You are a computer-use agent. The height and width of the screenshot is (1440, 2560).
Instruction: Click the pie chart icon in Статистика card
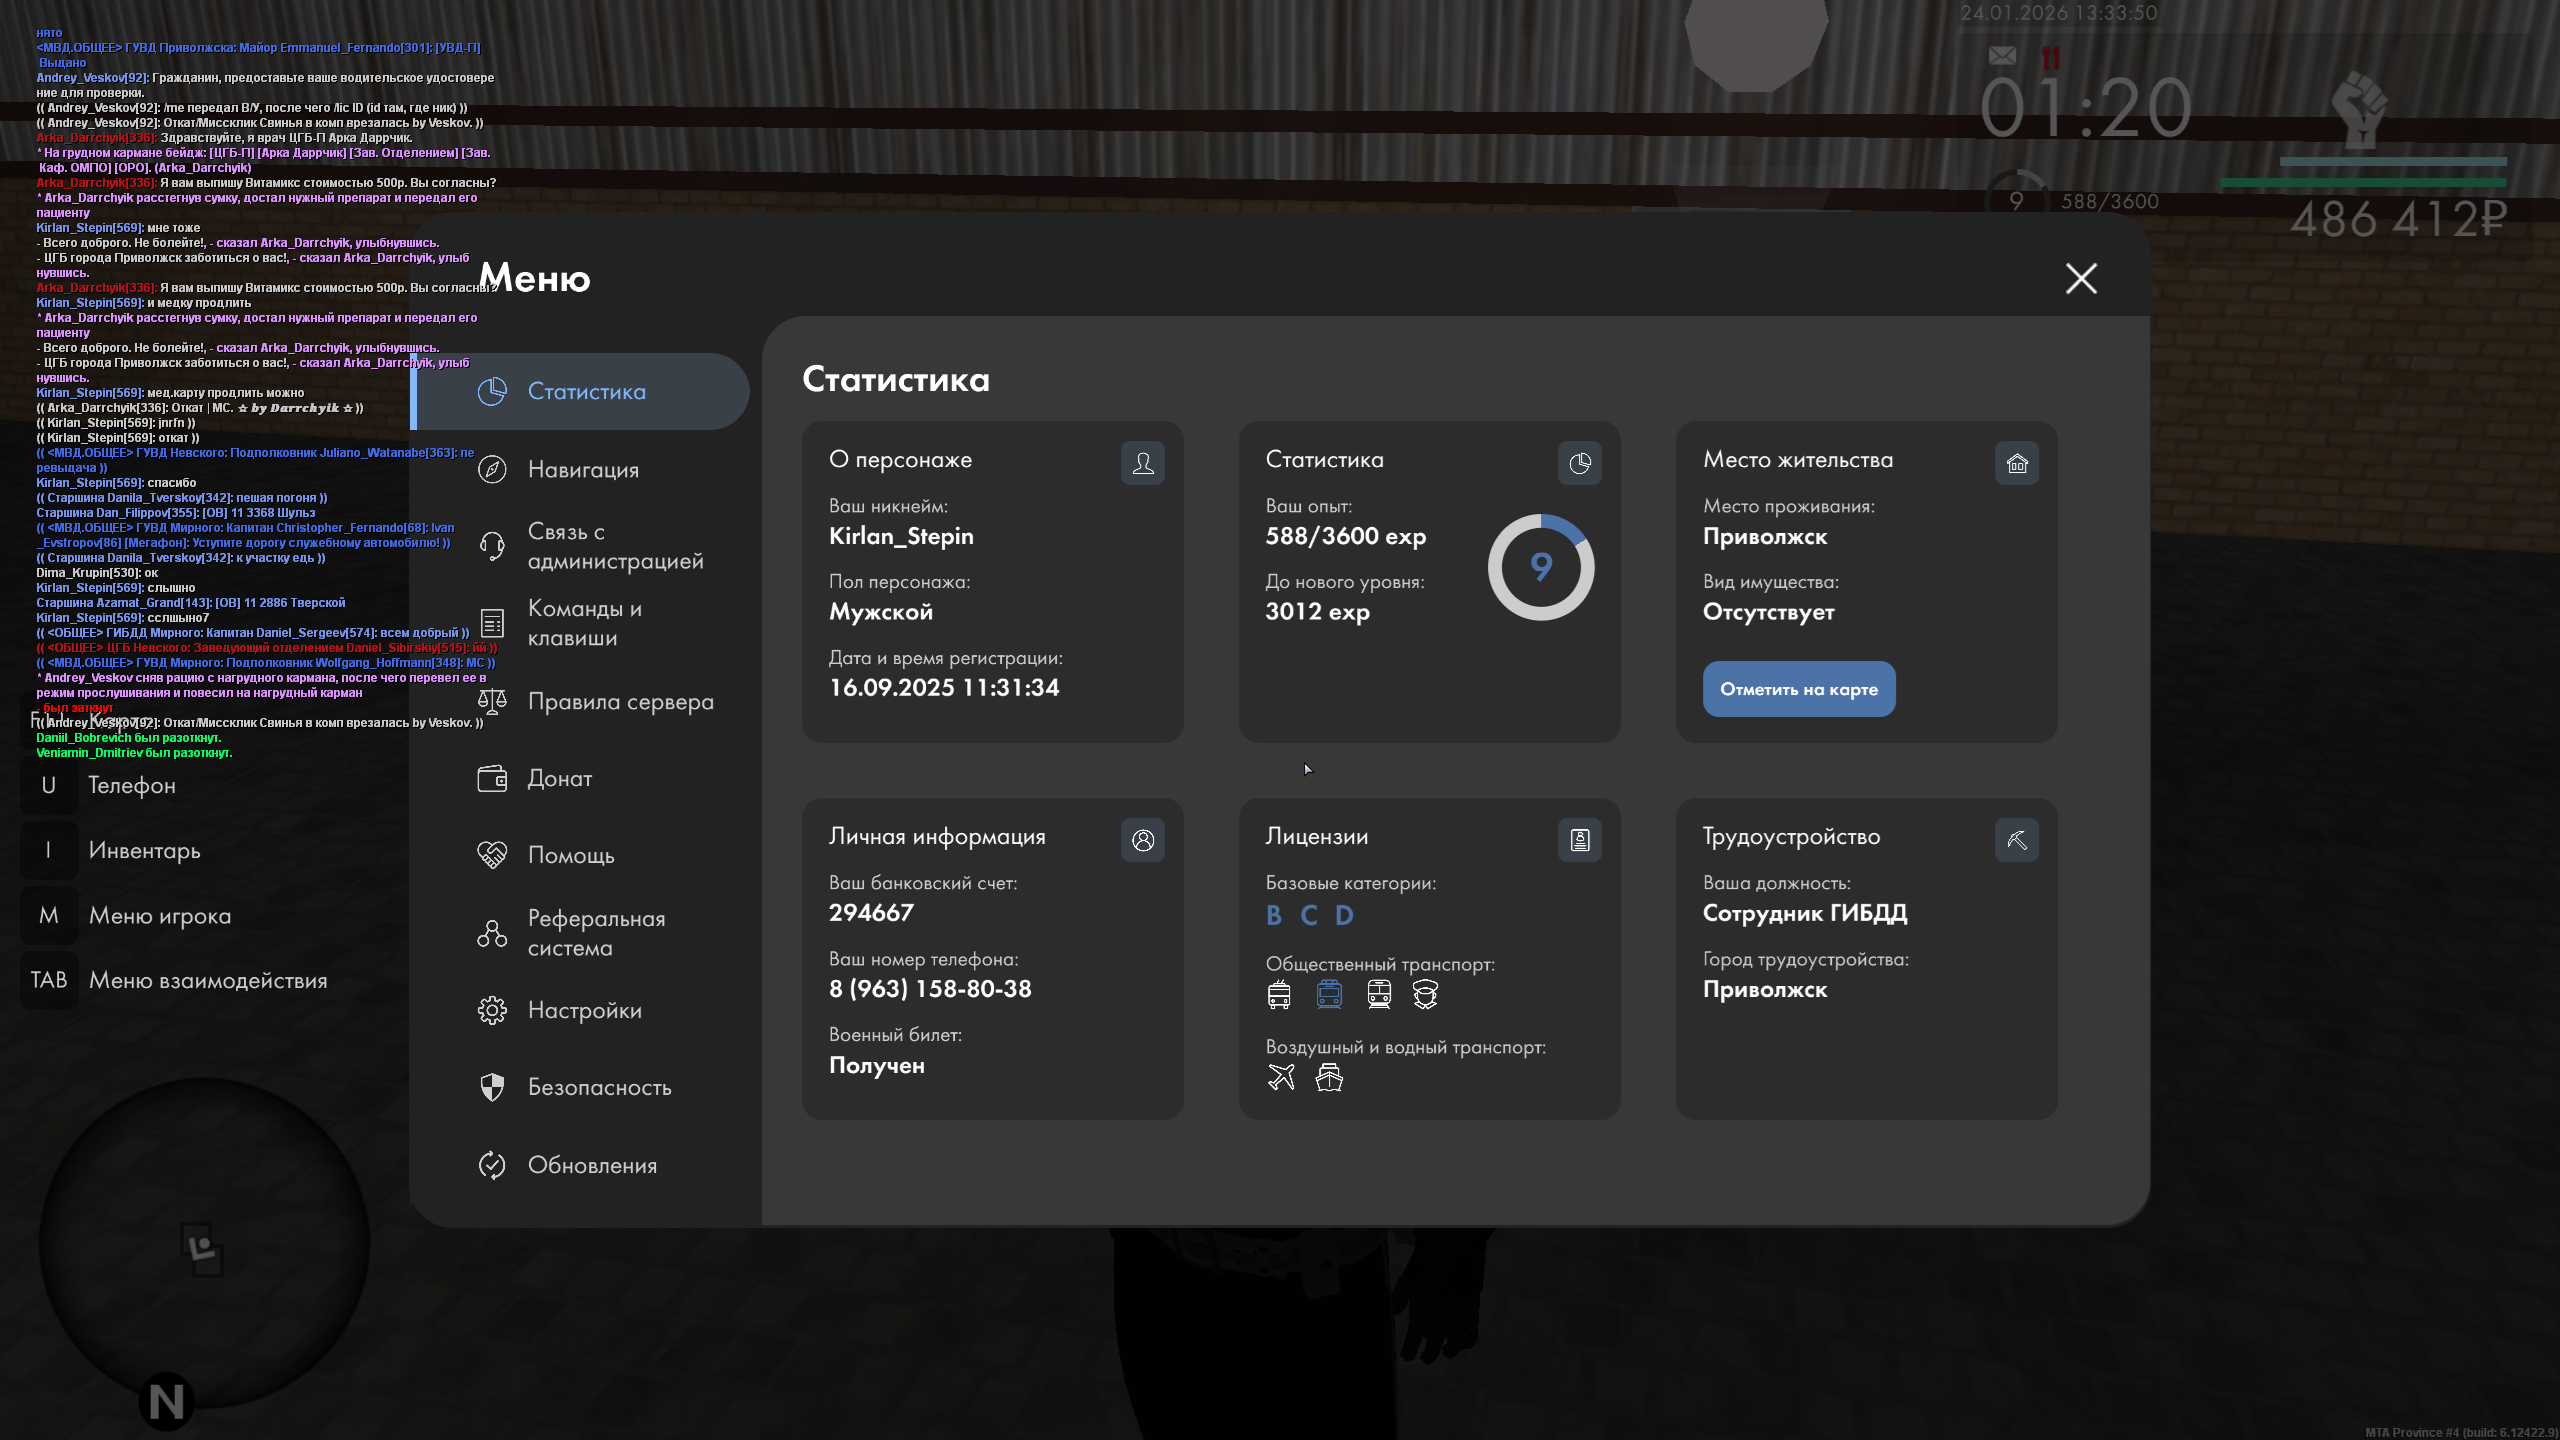1579,463
